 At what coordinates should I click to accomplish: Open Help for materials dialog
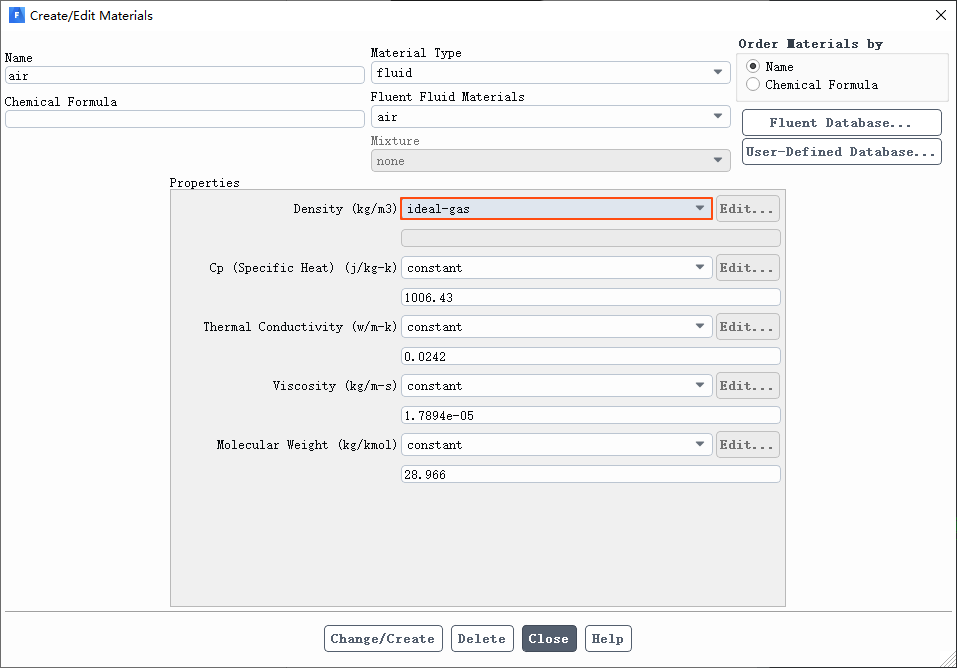(607, 639)
